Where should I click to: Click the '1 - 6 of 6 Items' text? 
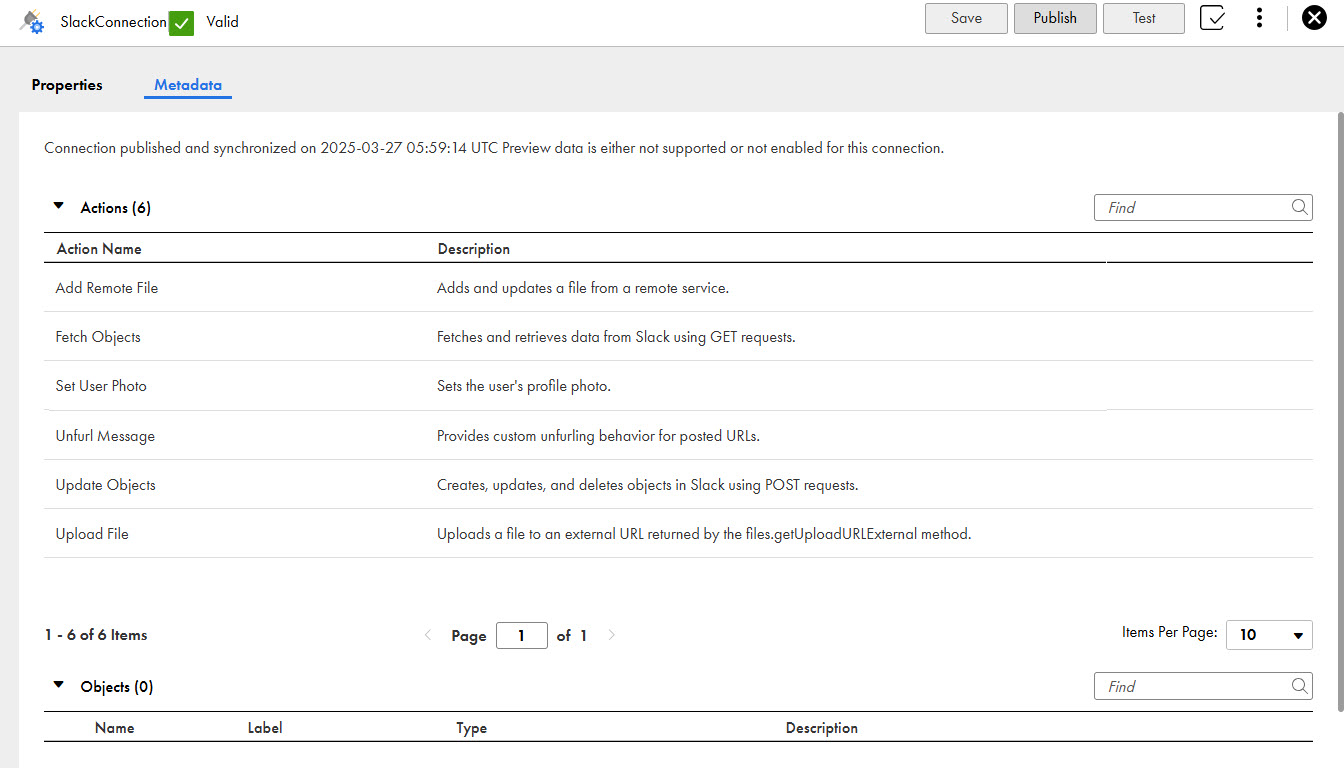[96, 635]
